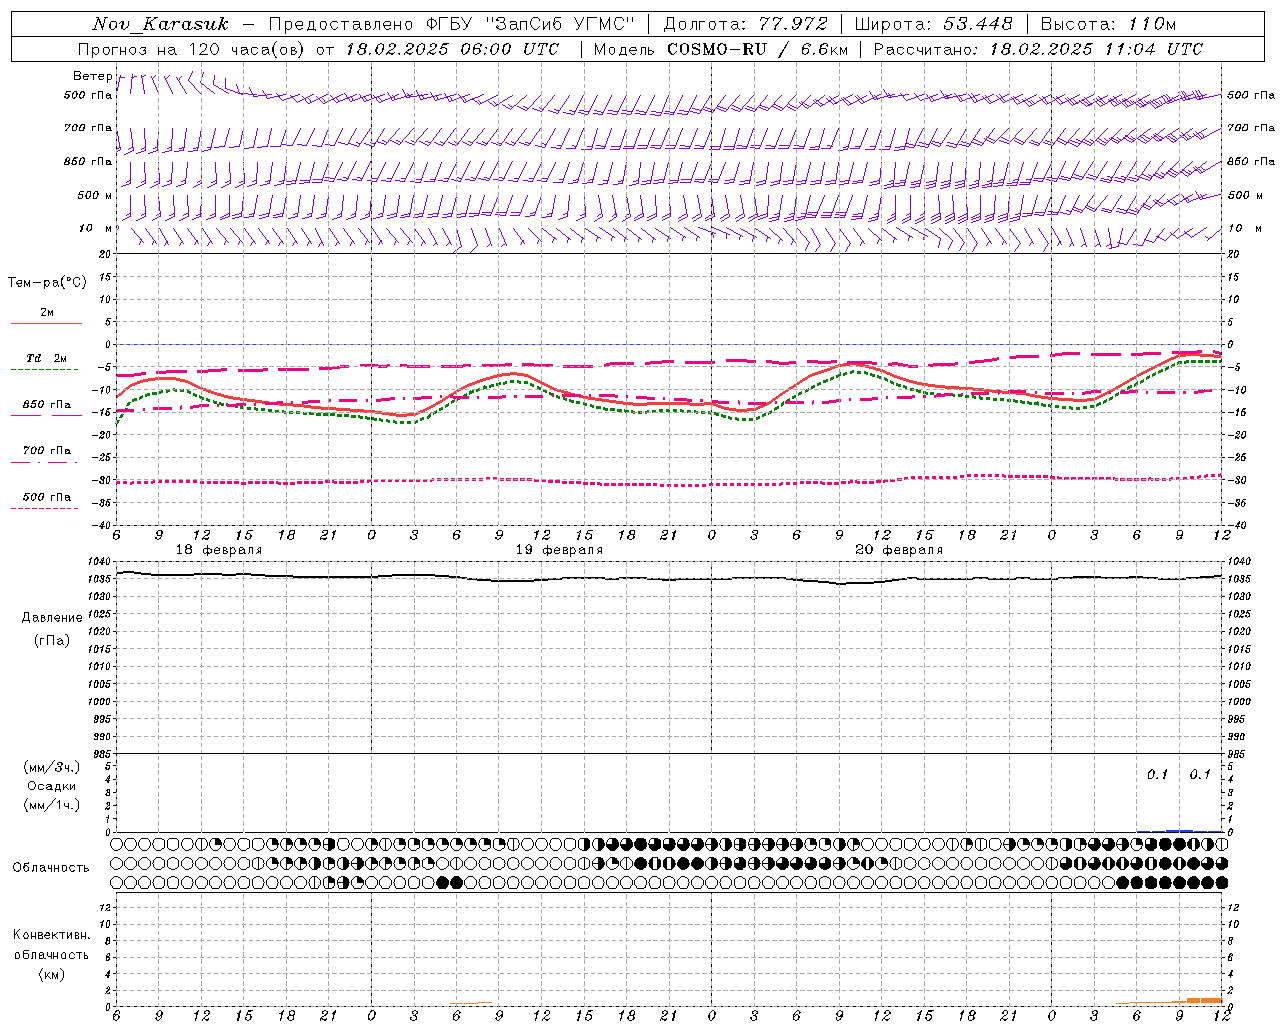Select the Осадки panel label
This screenshot has width=1280, height=1024.
click(51, 786)
